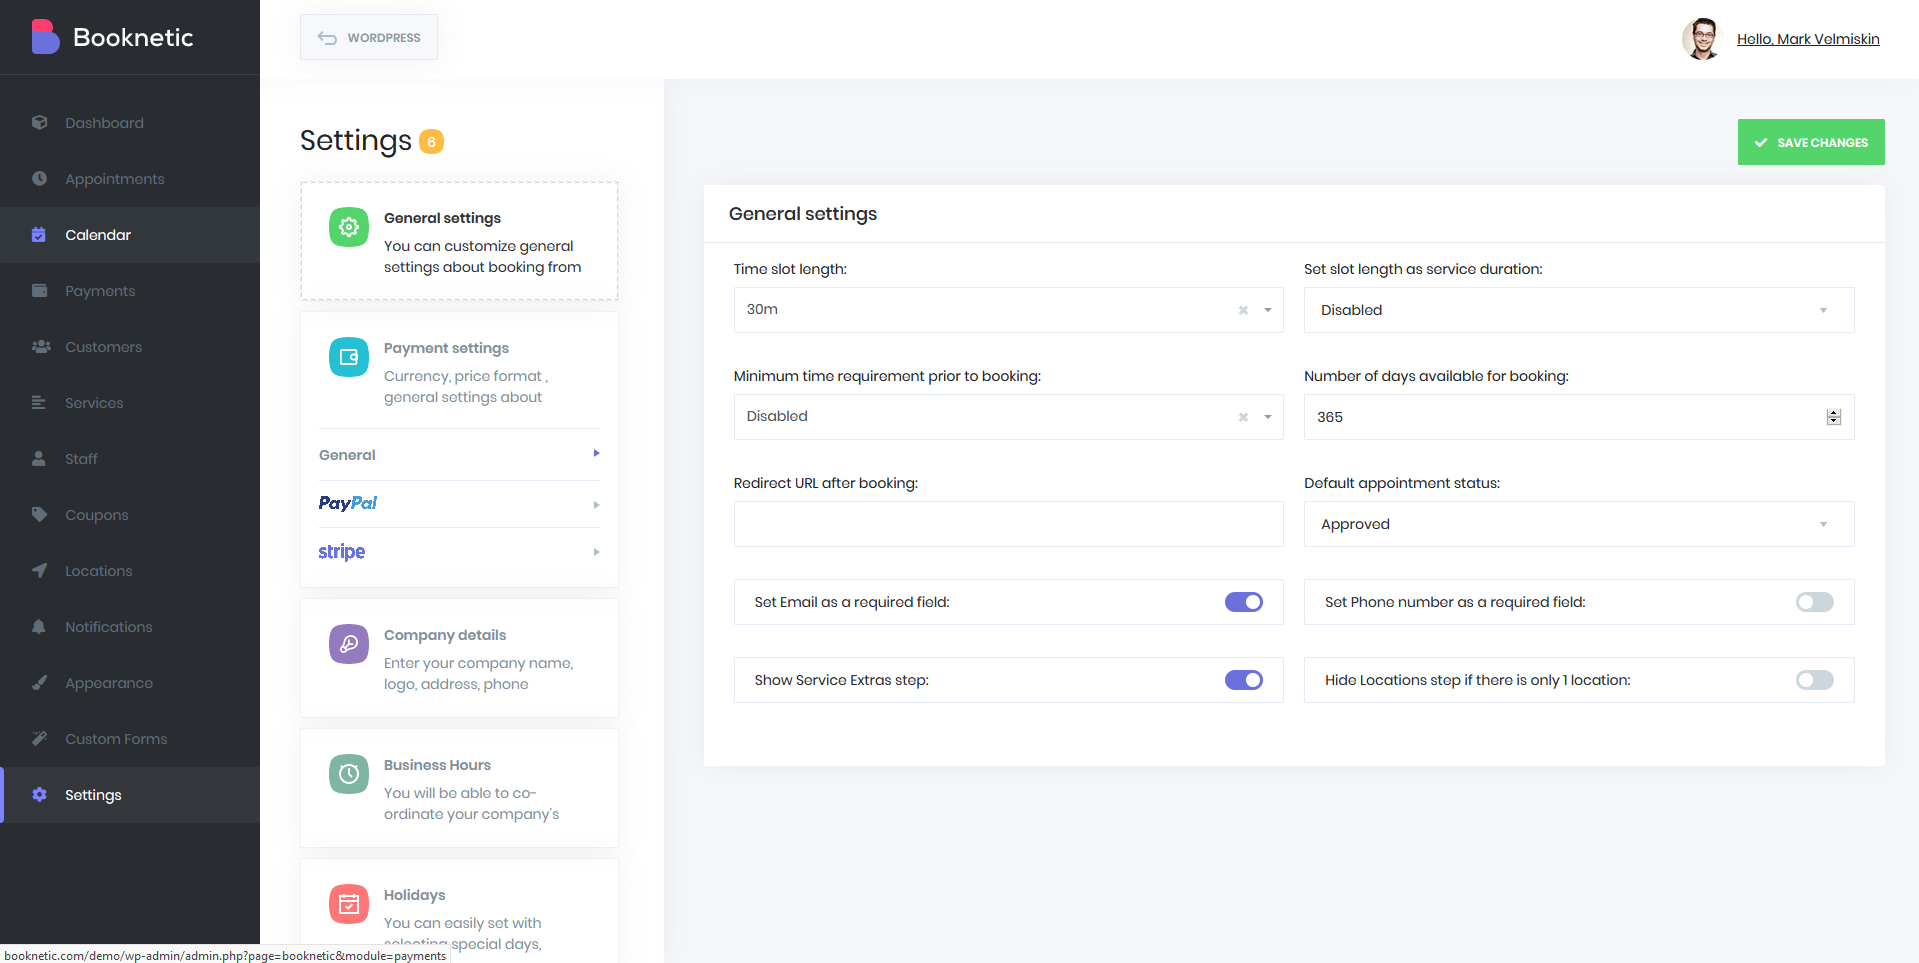This screenshot has width=1919, height=963.
Task: Click the Notifications bell icon
Action: click(39, 627)
